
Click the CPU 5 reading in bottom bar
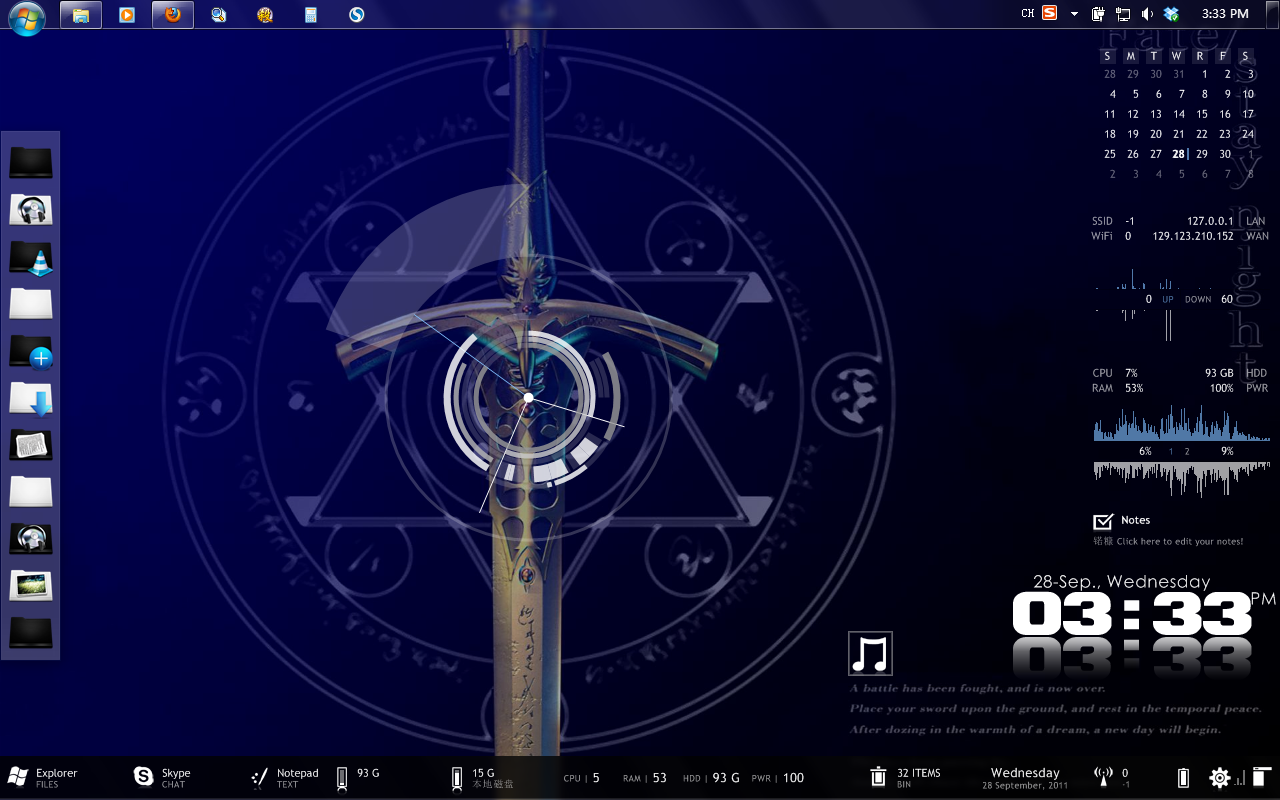click(582, 778)
